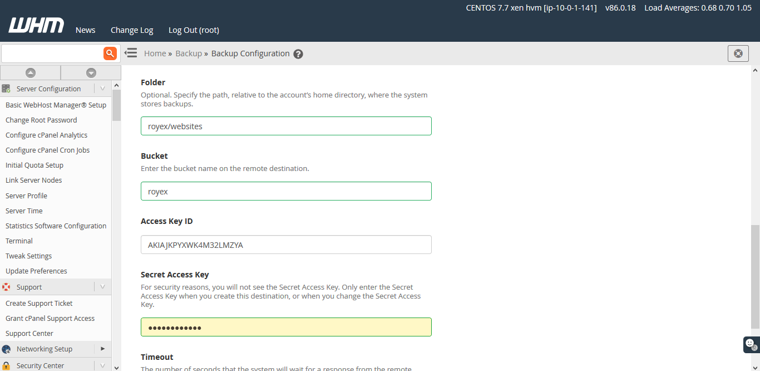Click the Load Averages text
760x371 pixels.
698,8
